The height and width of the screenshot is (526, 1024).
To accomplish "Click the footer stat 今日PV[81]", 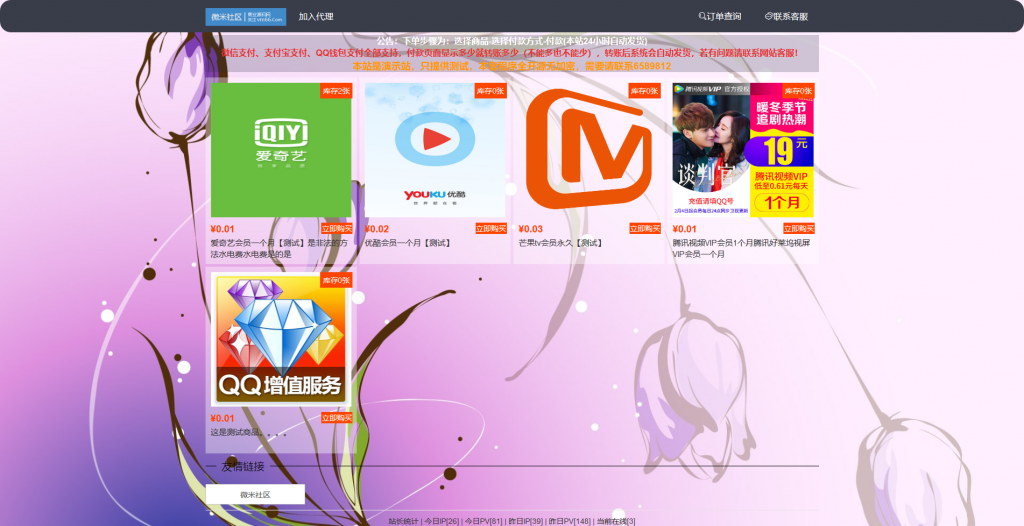I will 484,521.
